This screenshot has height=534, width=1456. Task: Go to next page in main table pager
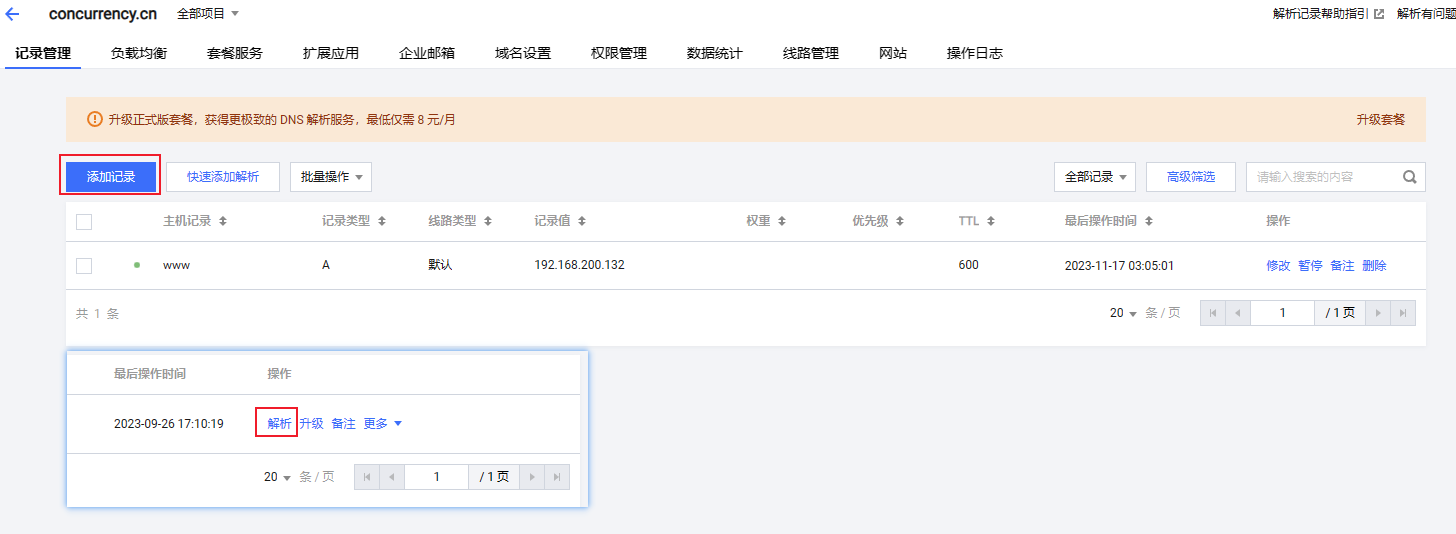pos(1378,313)
